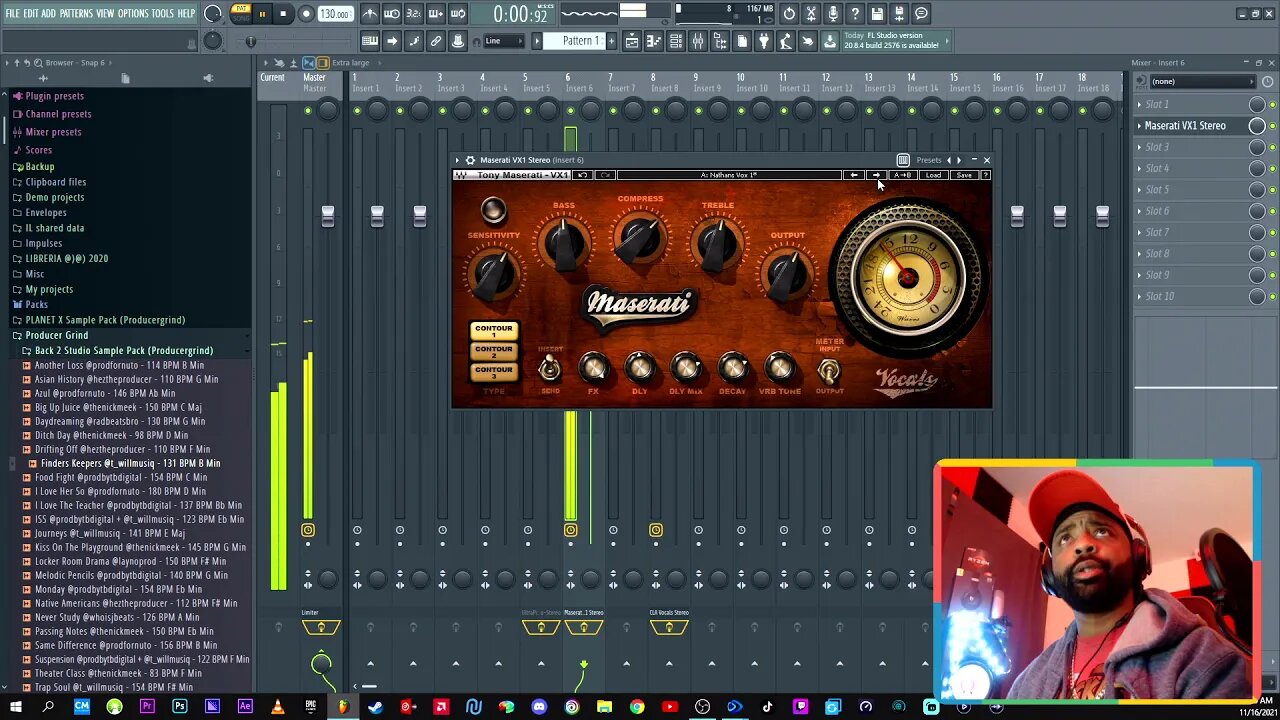Toggle wait for input before playing
Screen dimensions: 1280x720
(x=392, y=14)
